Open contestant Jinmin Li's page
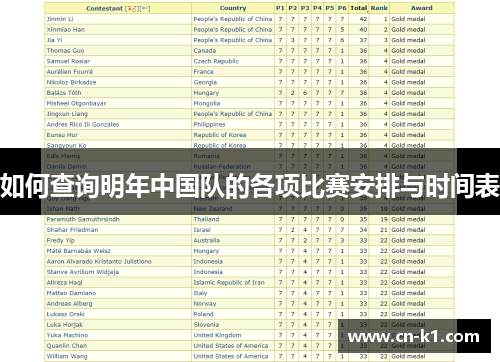Image resolution: width=500 pixels, height=362 pixels. [60, 19]
